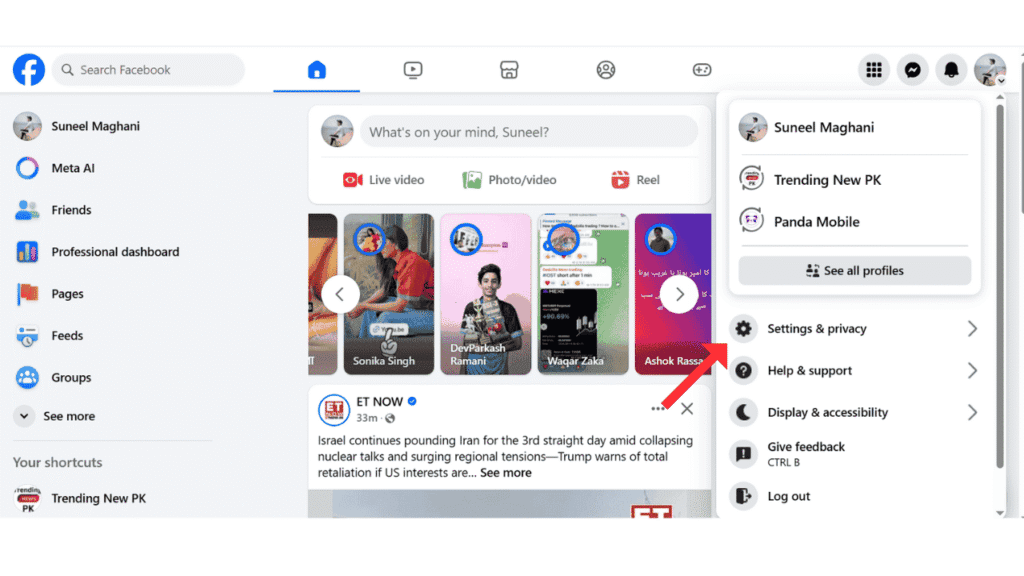This screenshot has height=576, width=1024.
Task: Select the Home icon
Action: [x=316, y=70]
